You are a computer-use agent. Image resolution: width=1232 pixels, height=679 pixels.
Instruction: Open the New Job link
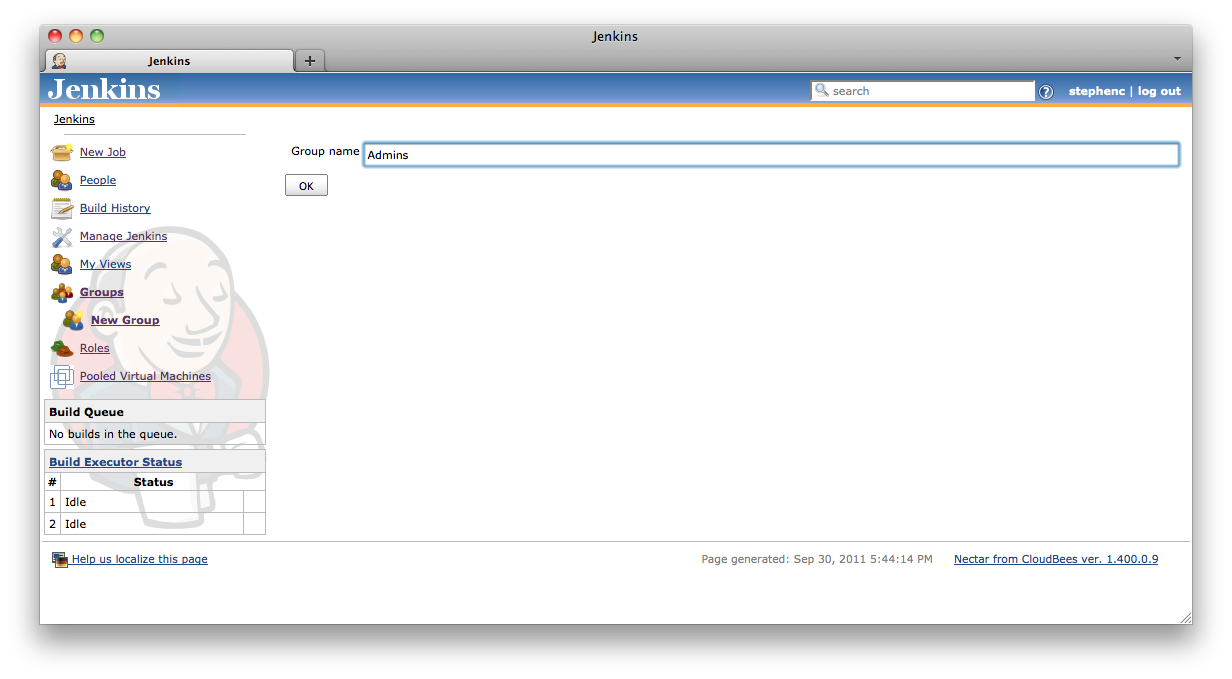(x=103, y=152)
